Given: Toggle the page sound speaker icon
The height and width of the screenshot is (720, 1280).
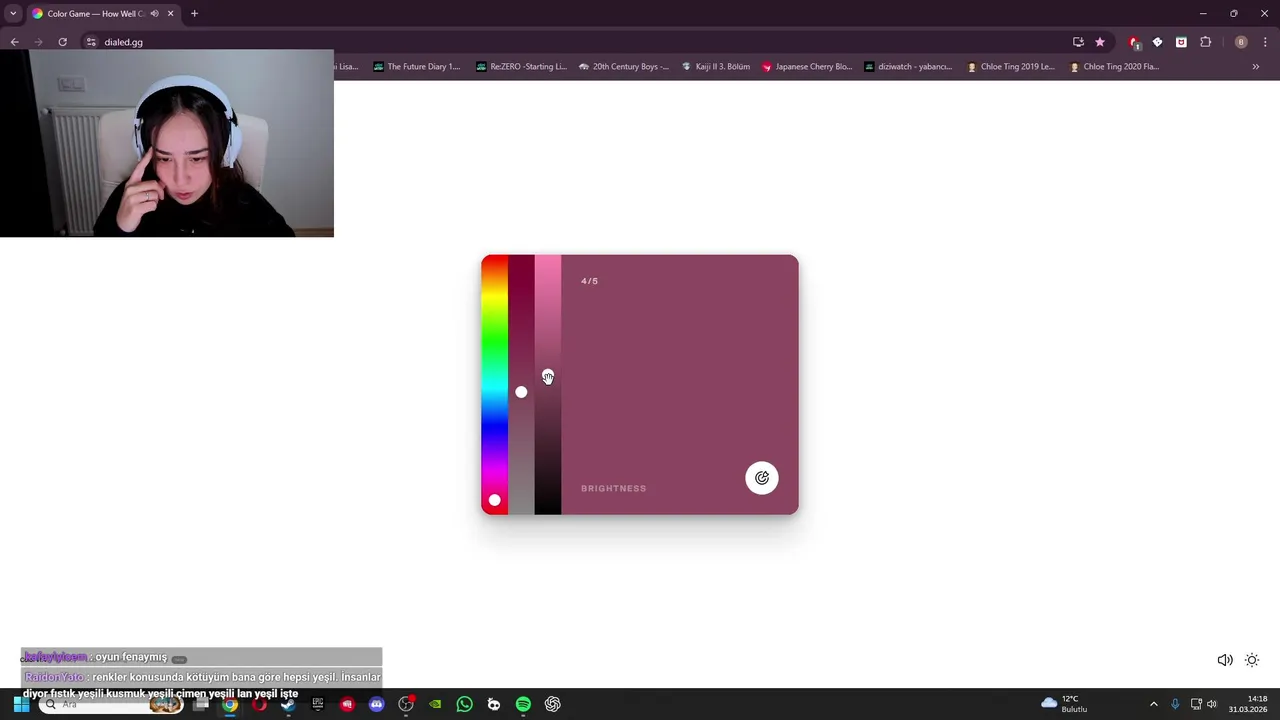Looking at the screenshot, I should click(1224, 660).
